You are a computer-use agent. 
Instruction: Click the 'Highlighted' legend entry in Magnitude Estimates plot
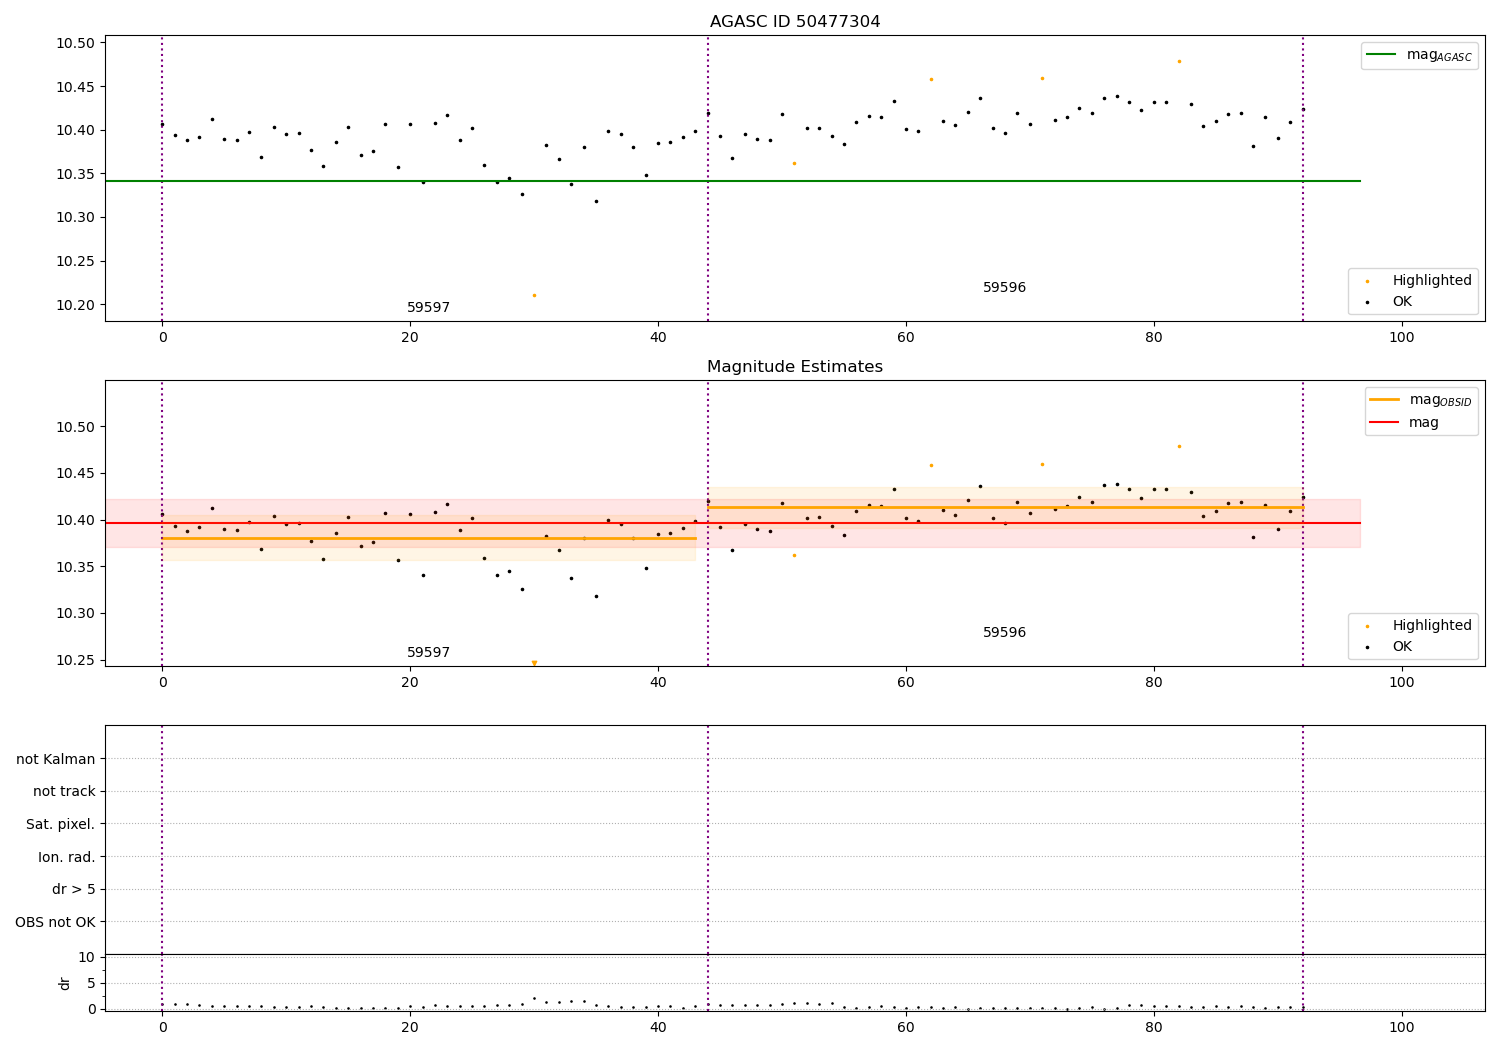coord(1419,626)
